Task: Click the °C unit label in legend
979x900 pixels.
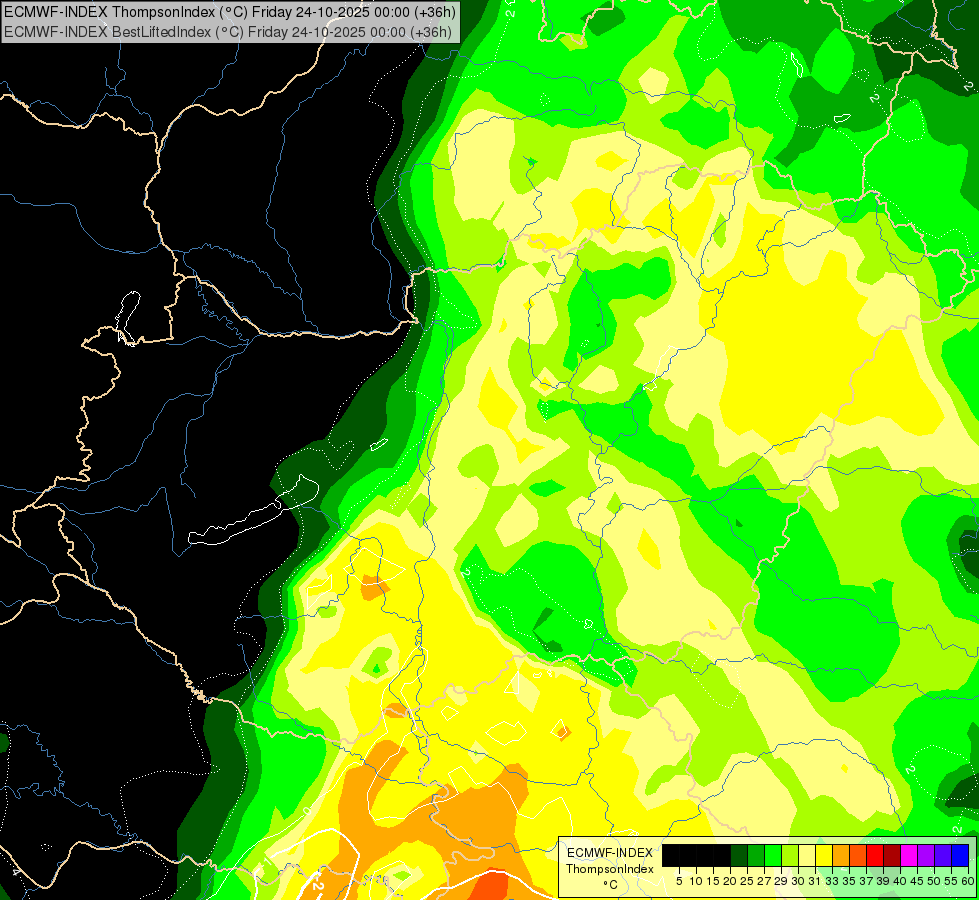Action: (611, 885)
